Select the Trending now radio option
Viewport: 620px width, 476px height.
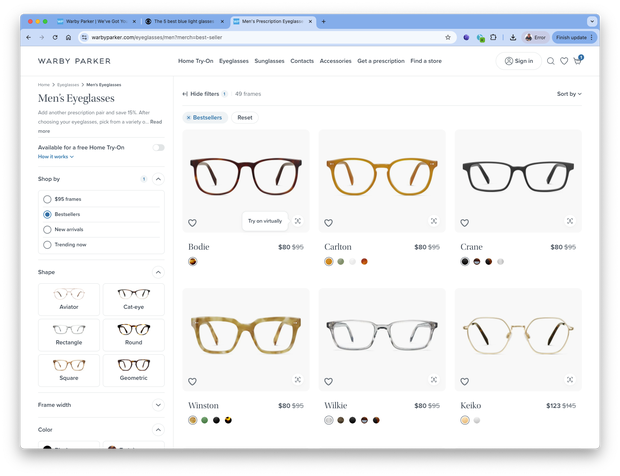[48, 244]
